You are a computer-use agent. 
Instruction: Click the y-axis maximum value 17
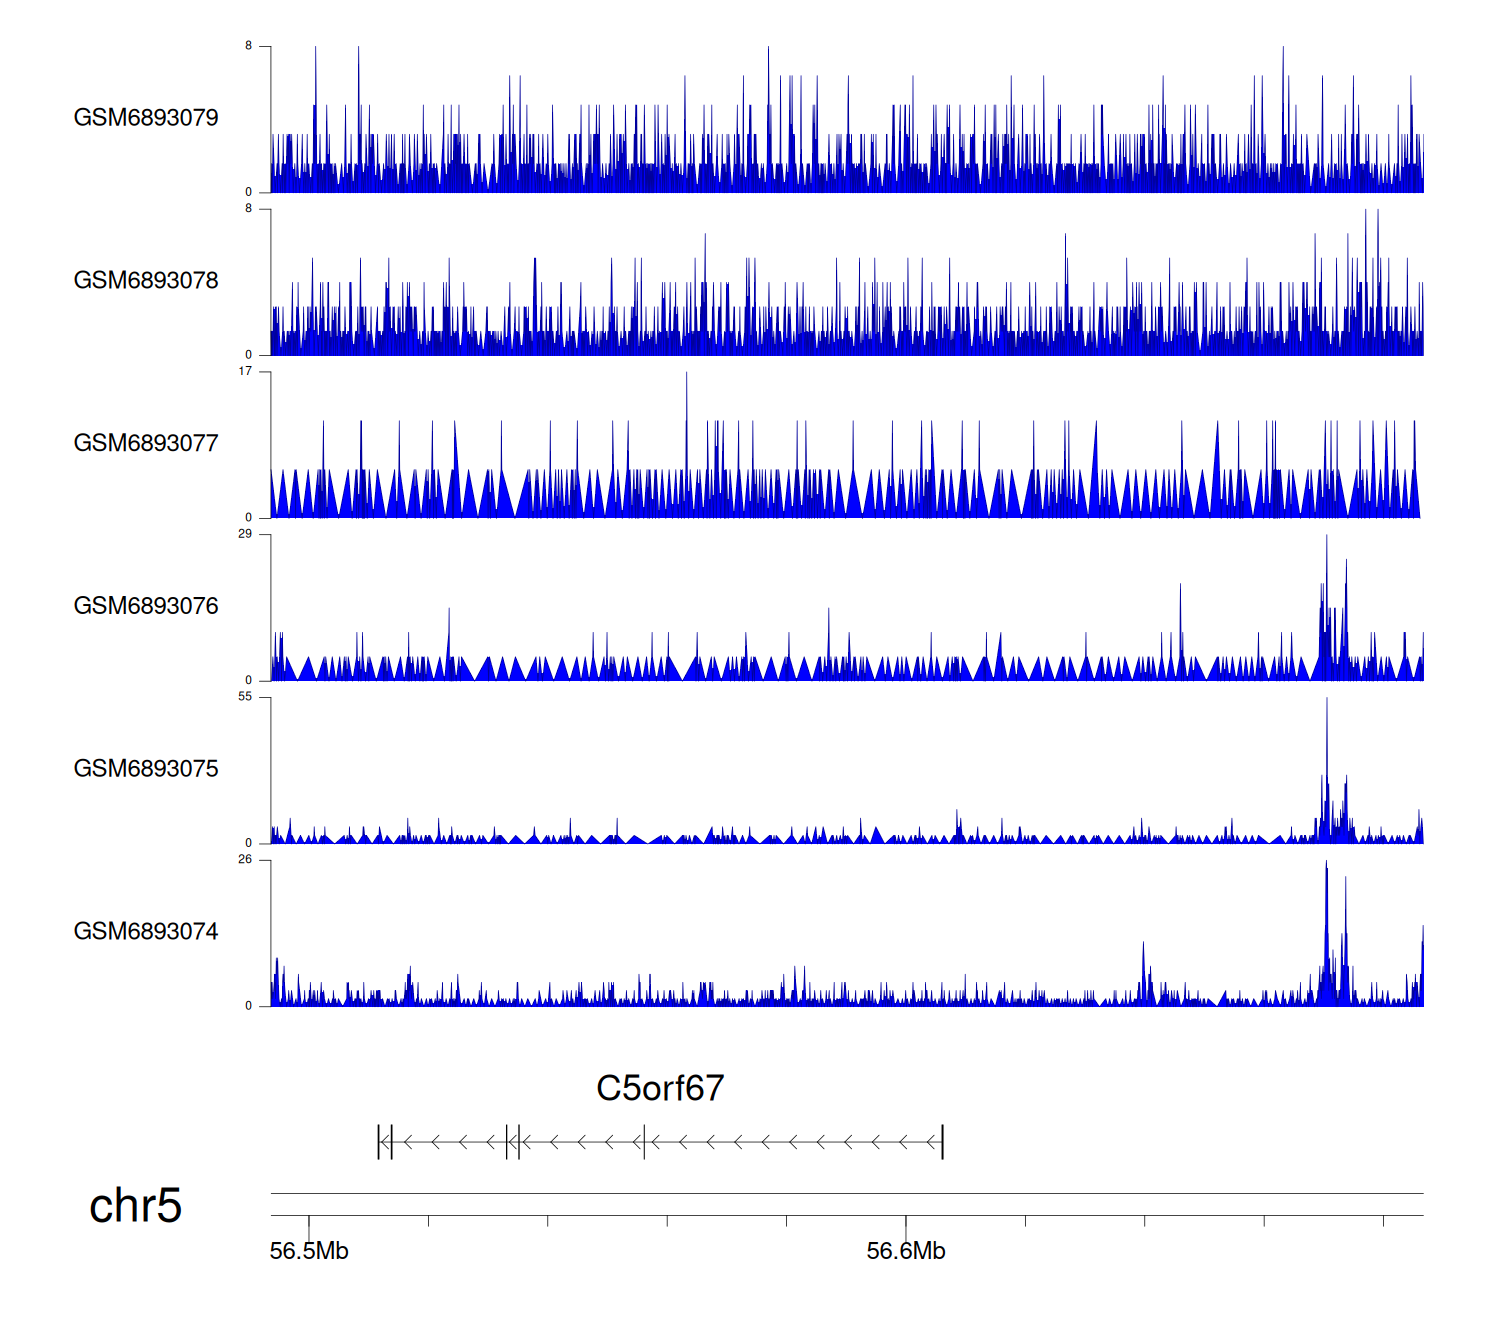pos(245,372)
